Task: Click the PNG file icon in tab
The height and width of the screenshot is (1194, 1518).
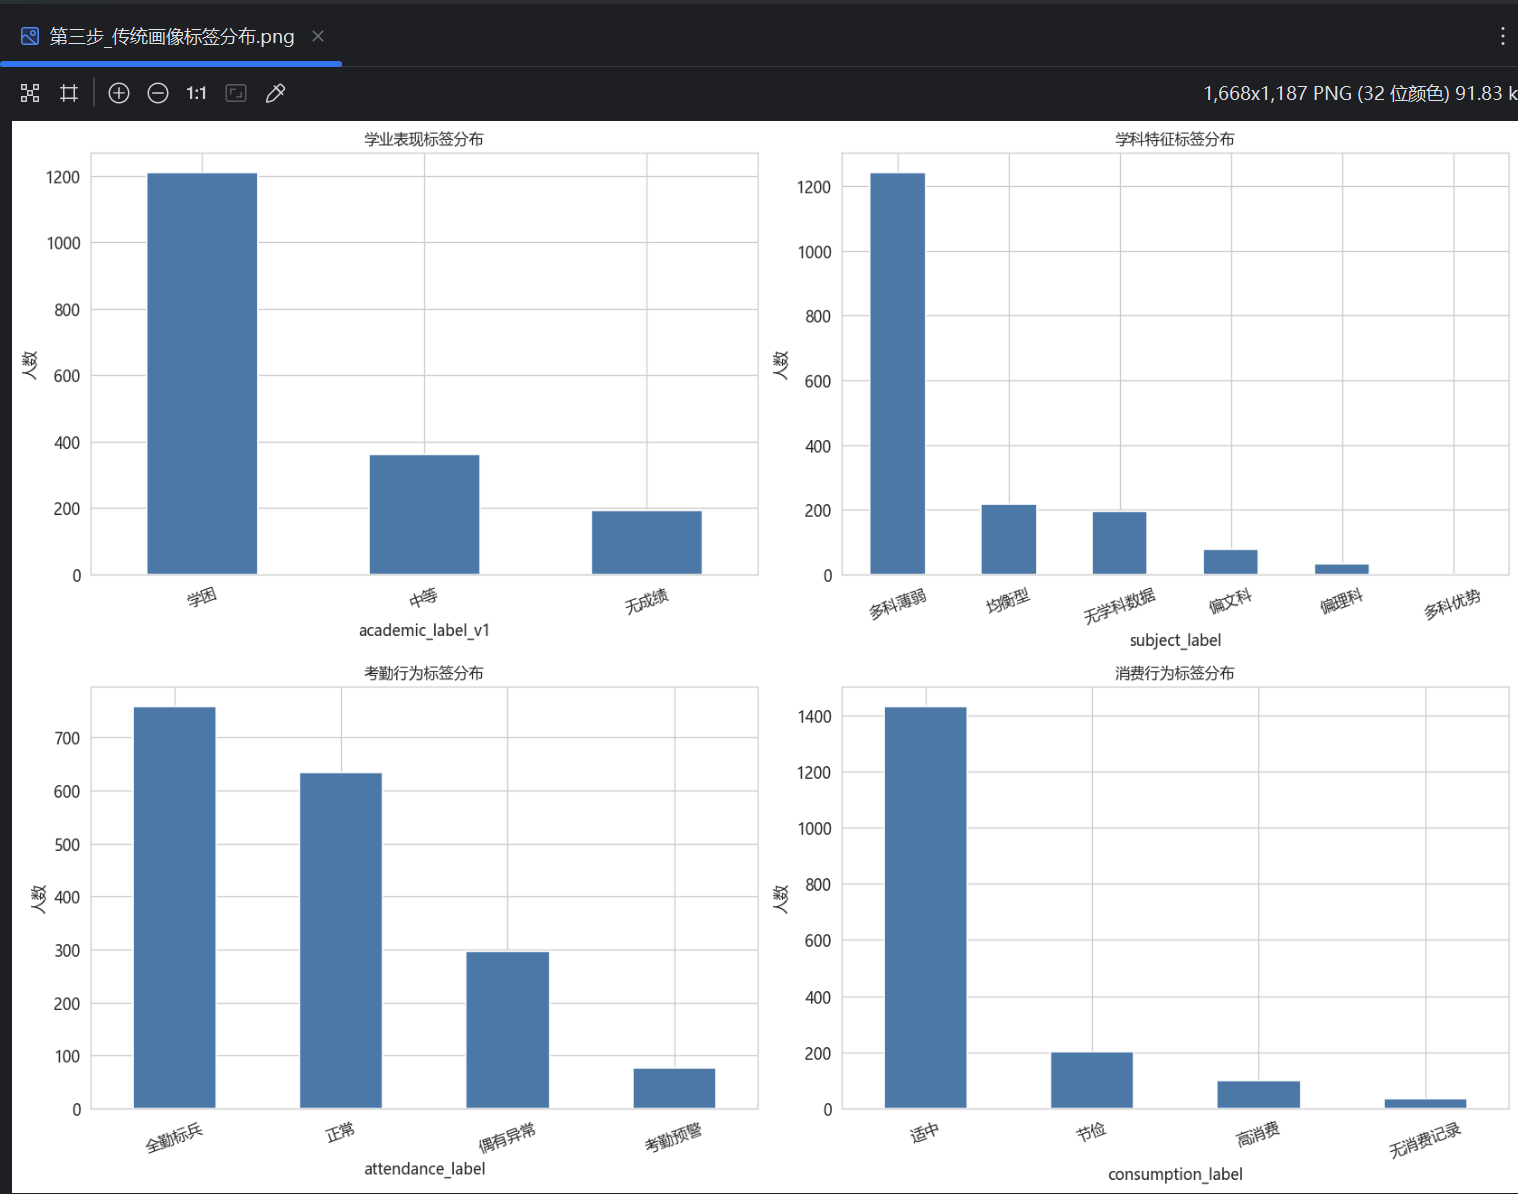Action: click(30, 36)
